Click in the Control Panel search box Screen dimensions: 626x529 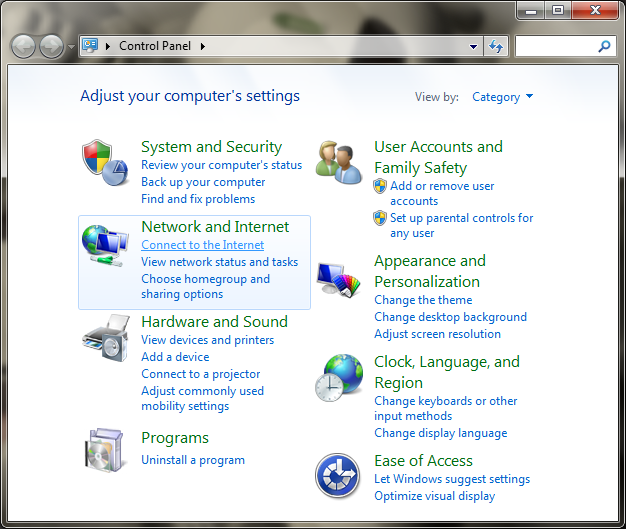pyautogui.click(x=555, y=46)
